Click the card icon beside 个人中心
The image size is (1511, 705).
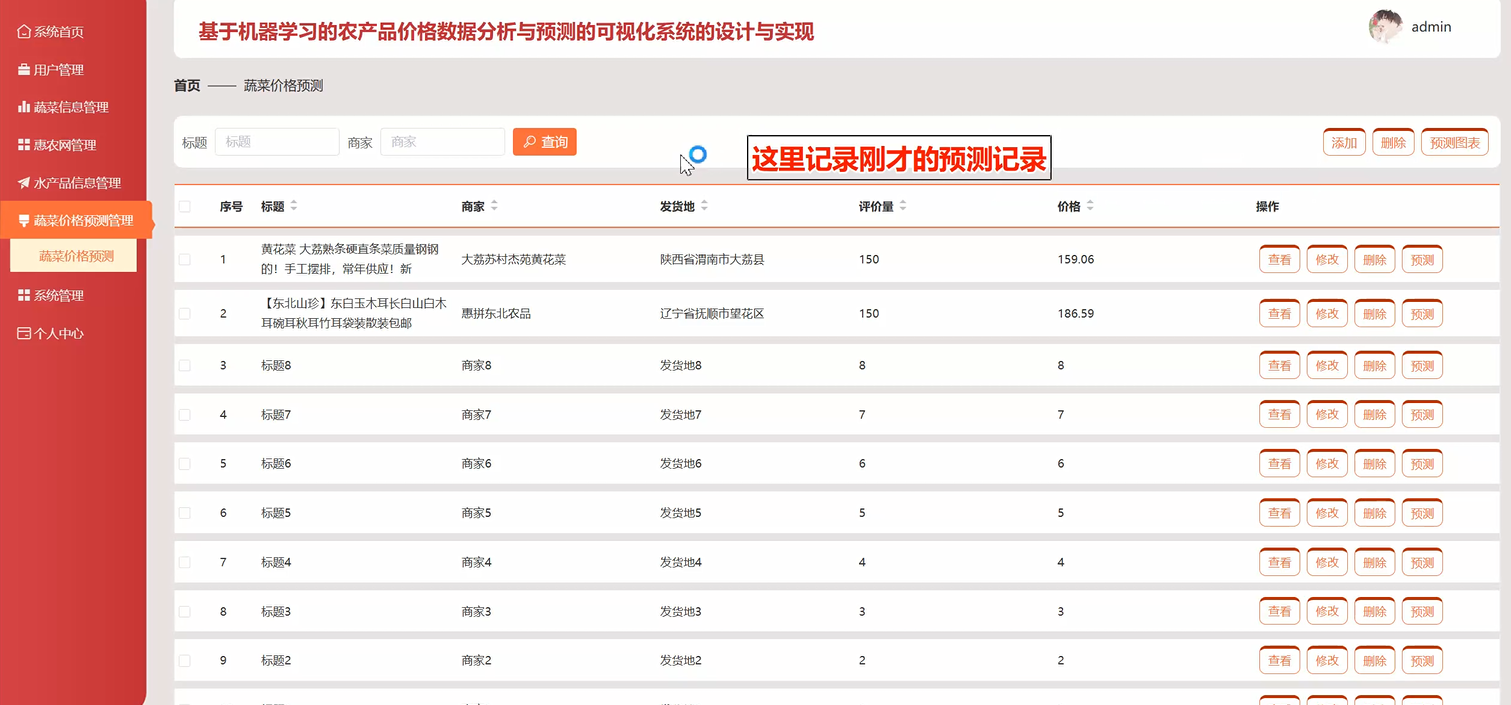24,334
